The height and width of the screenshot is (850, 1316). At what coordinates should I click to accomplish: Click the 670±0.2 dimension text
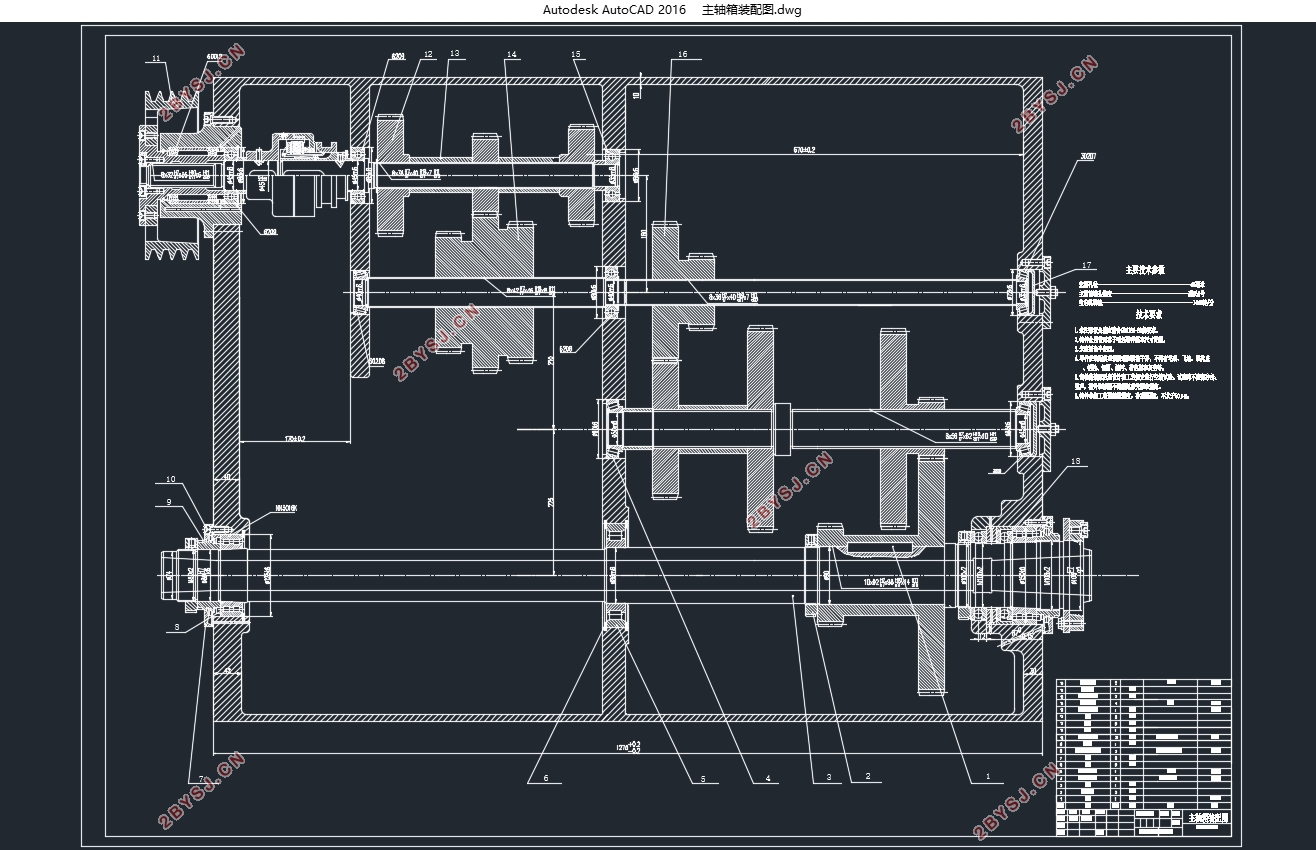click(804, 149)
